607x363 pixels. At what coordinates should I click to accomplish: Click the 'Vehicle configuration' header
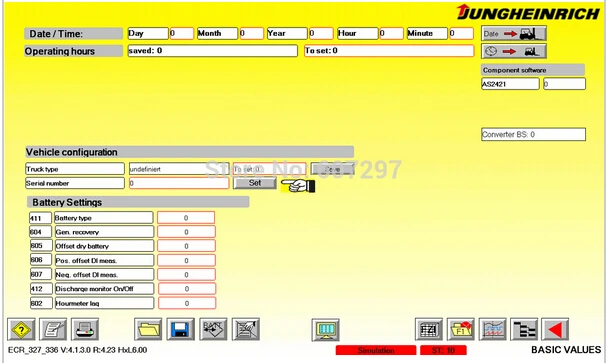click(189, 152)
